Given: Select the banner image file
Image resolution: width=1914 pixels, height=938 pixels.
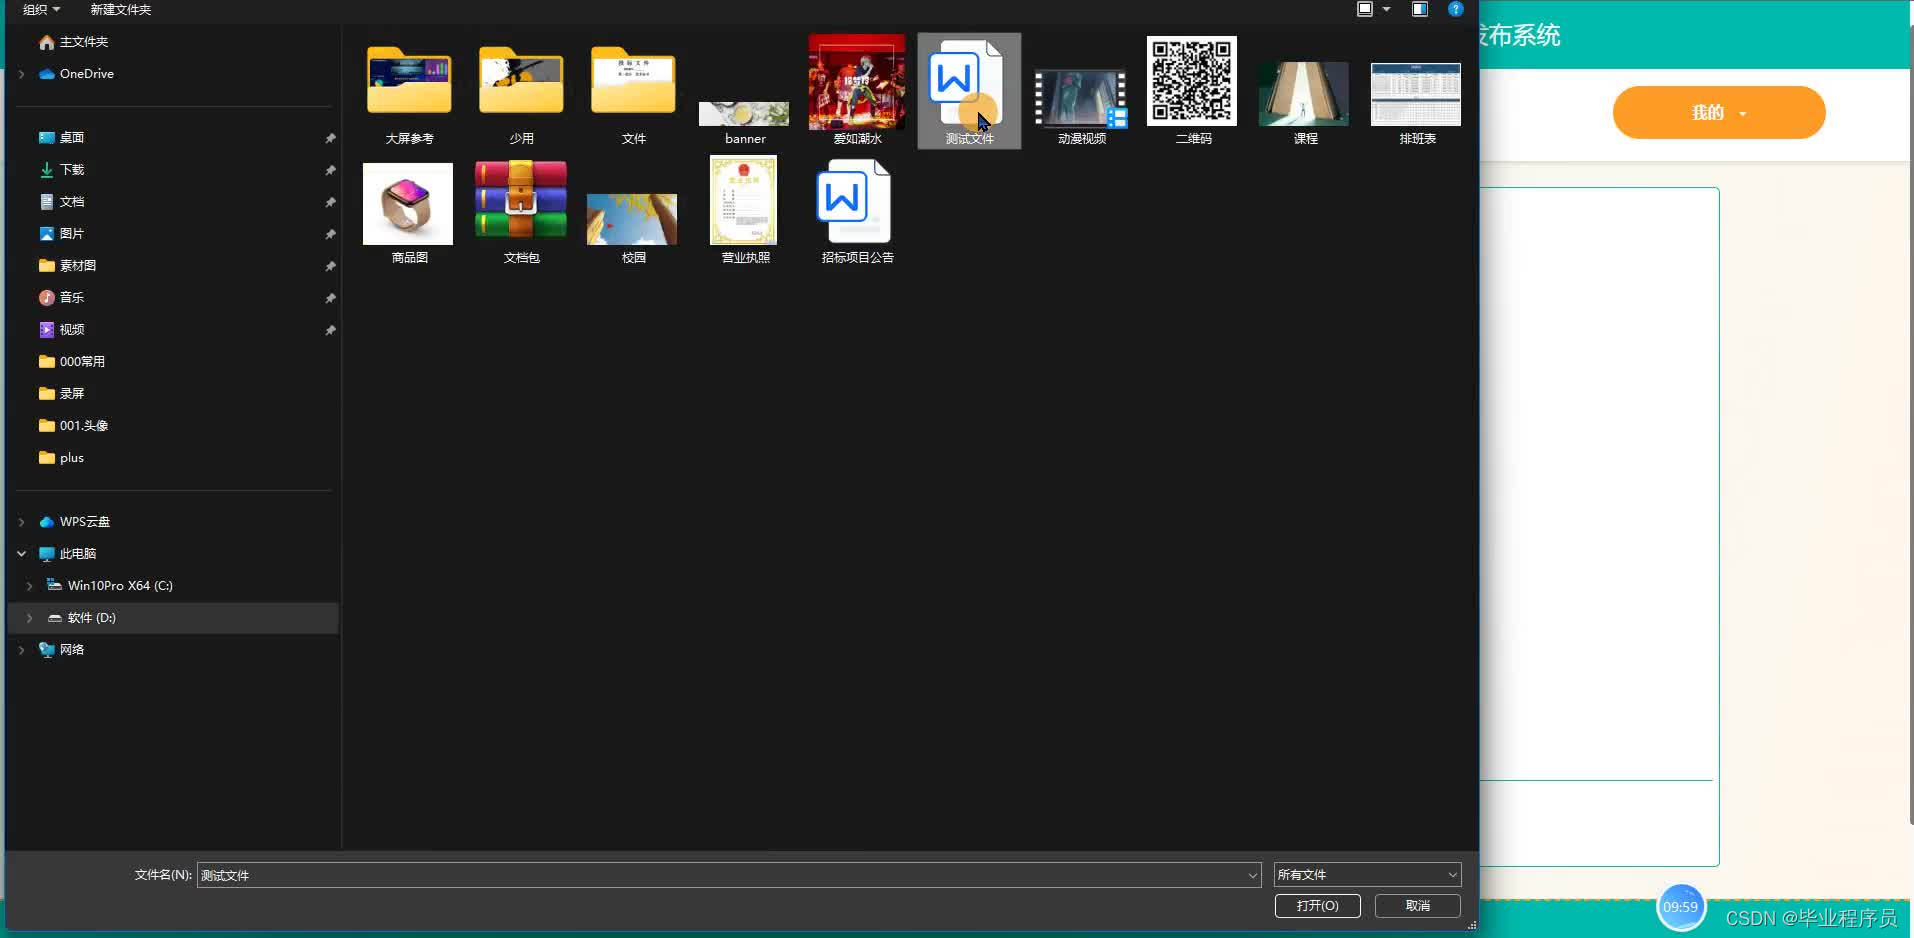Looking at the screenshot, I should (744, 113).
